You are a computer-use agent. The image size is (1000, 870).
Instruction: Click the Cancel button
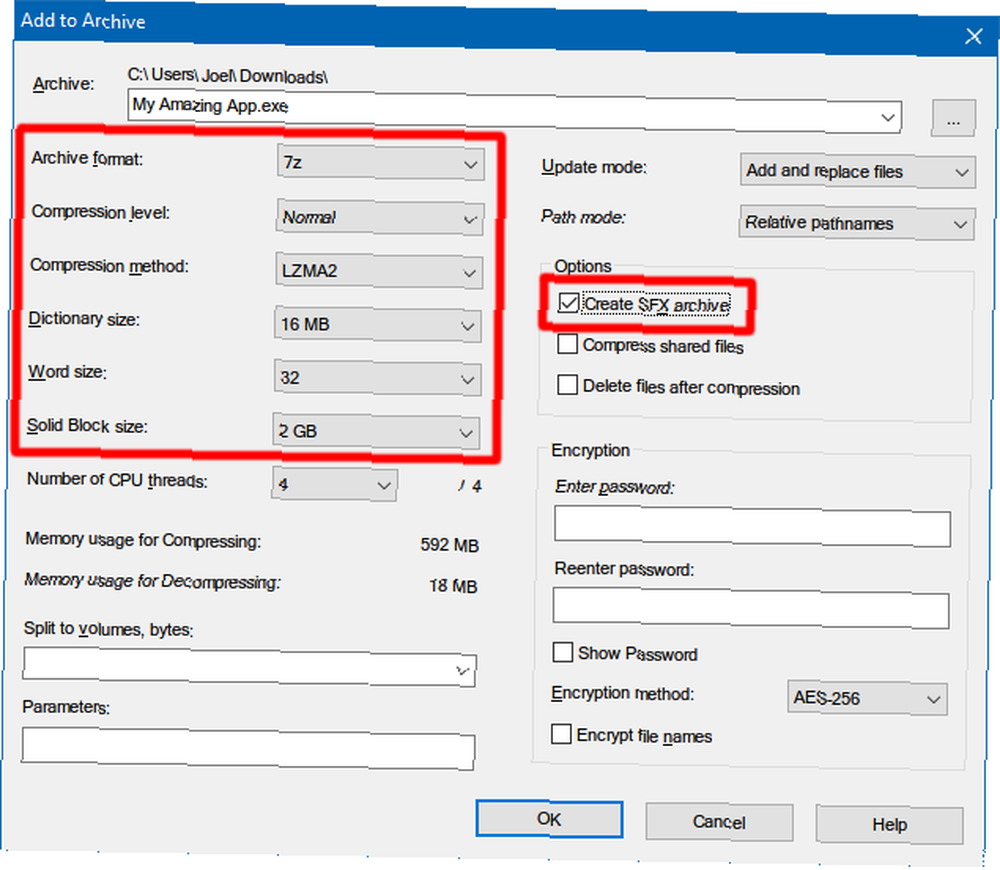[719, 822]
